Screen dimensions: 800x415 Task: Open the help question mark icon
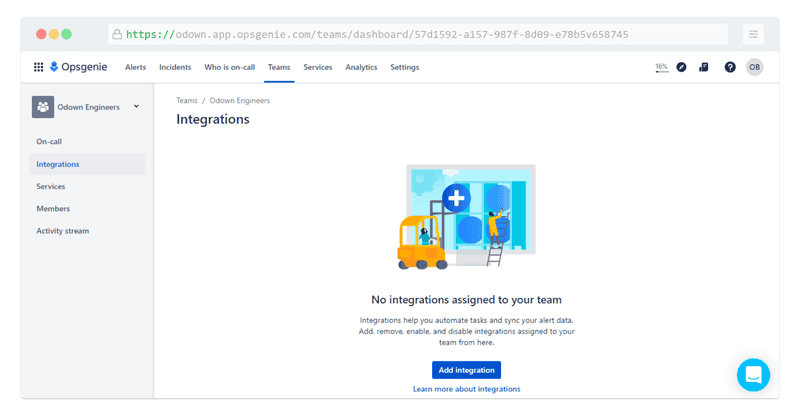click(x=730, y=67)
